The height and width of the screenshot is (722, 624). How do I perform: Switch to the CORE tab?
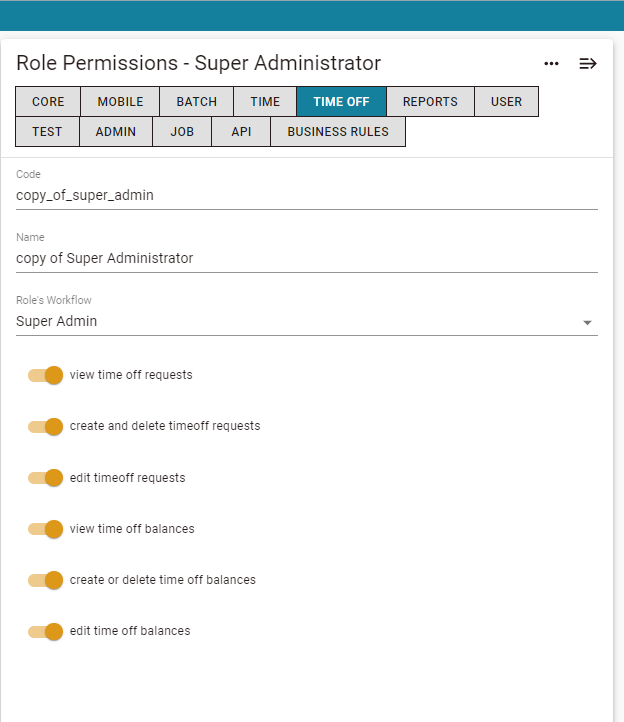pos(48,101)
